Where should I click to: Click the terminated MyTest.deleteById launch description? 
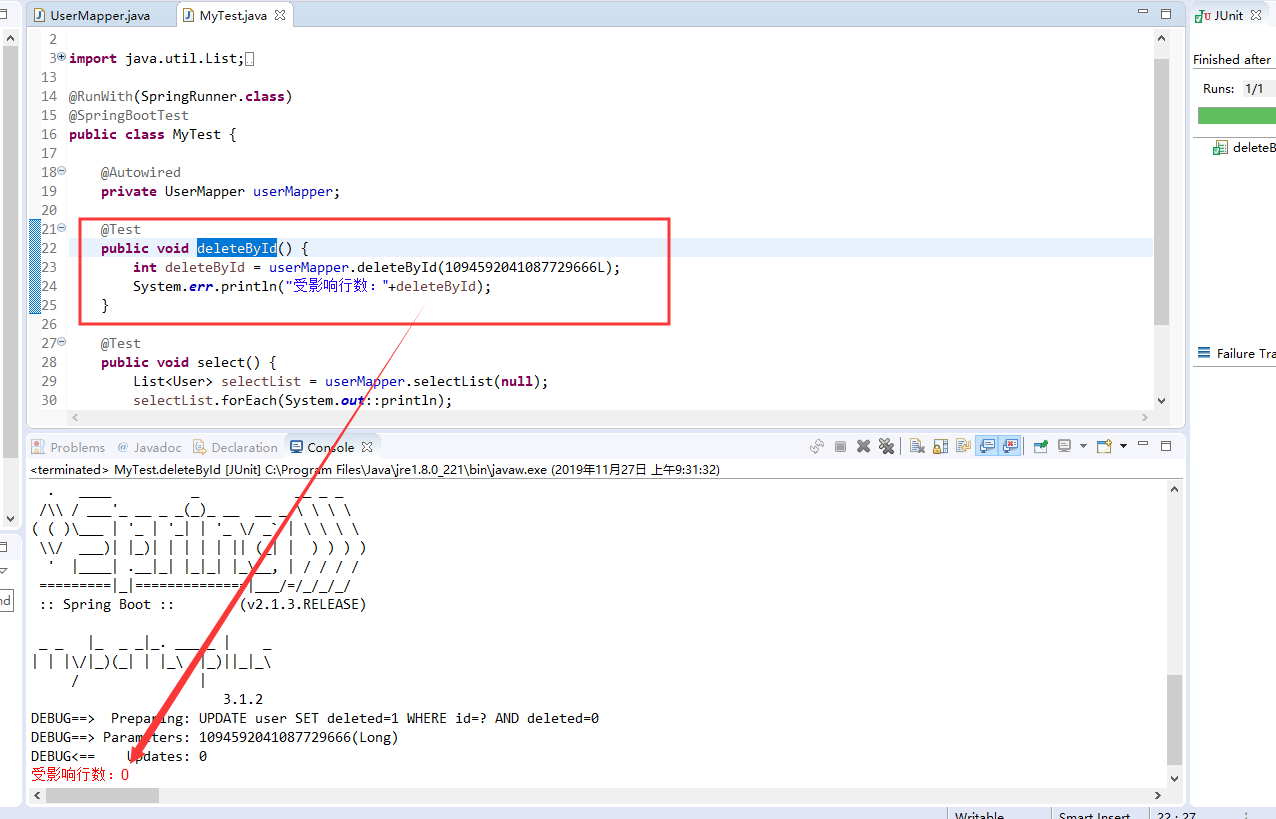tap(375, 469)
